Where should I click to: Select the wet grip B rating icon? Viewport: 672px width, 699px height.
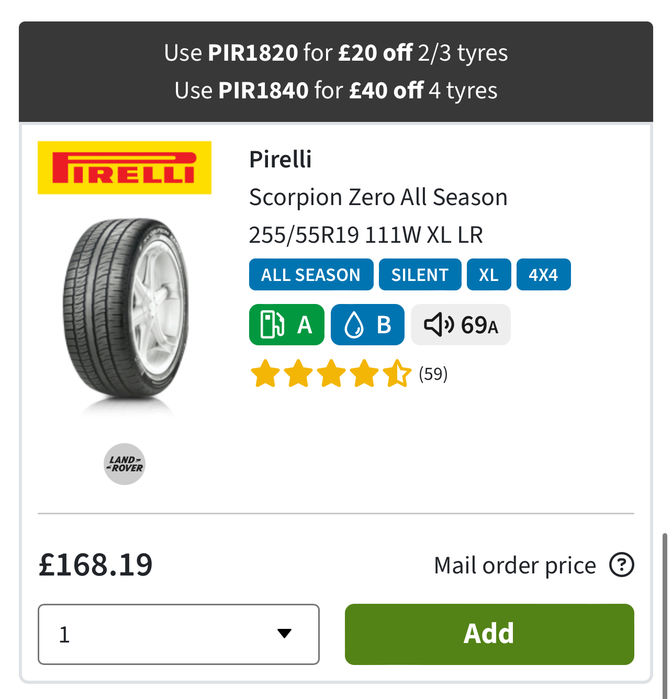coord(367,325)
